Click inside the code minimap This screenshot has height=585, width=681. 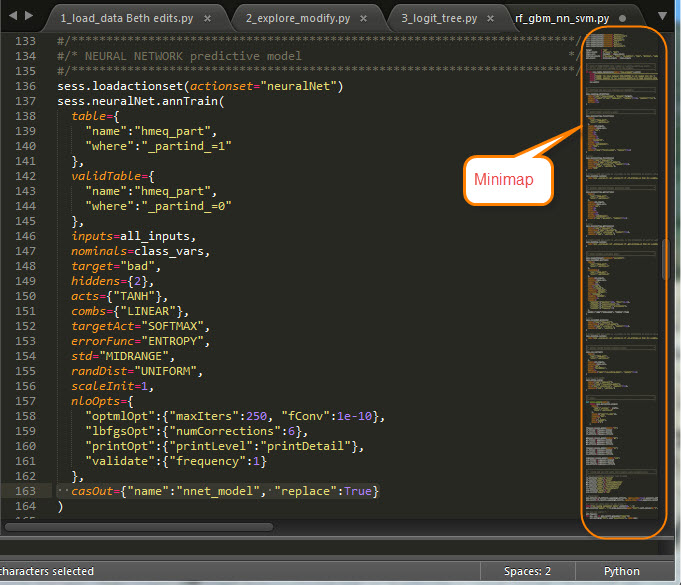[x=620, y=300]
